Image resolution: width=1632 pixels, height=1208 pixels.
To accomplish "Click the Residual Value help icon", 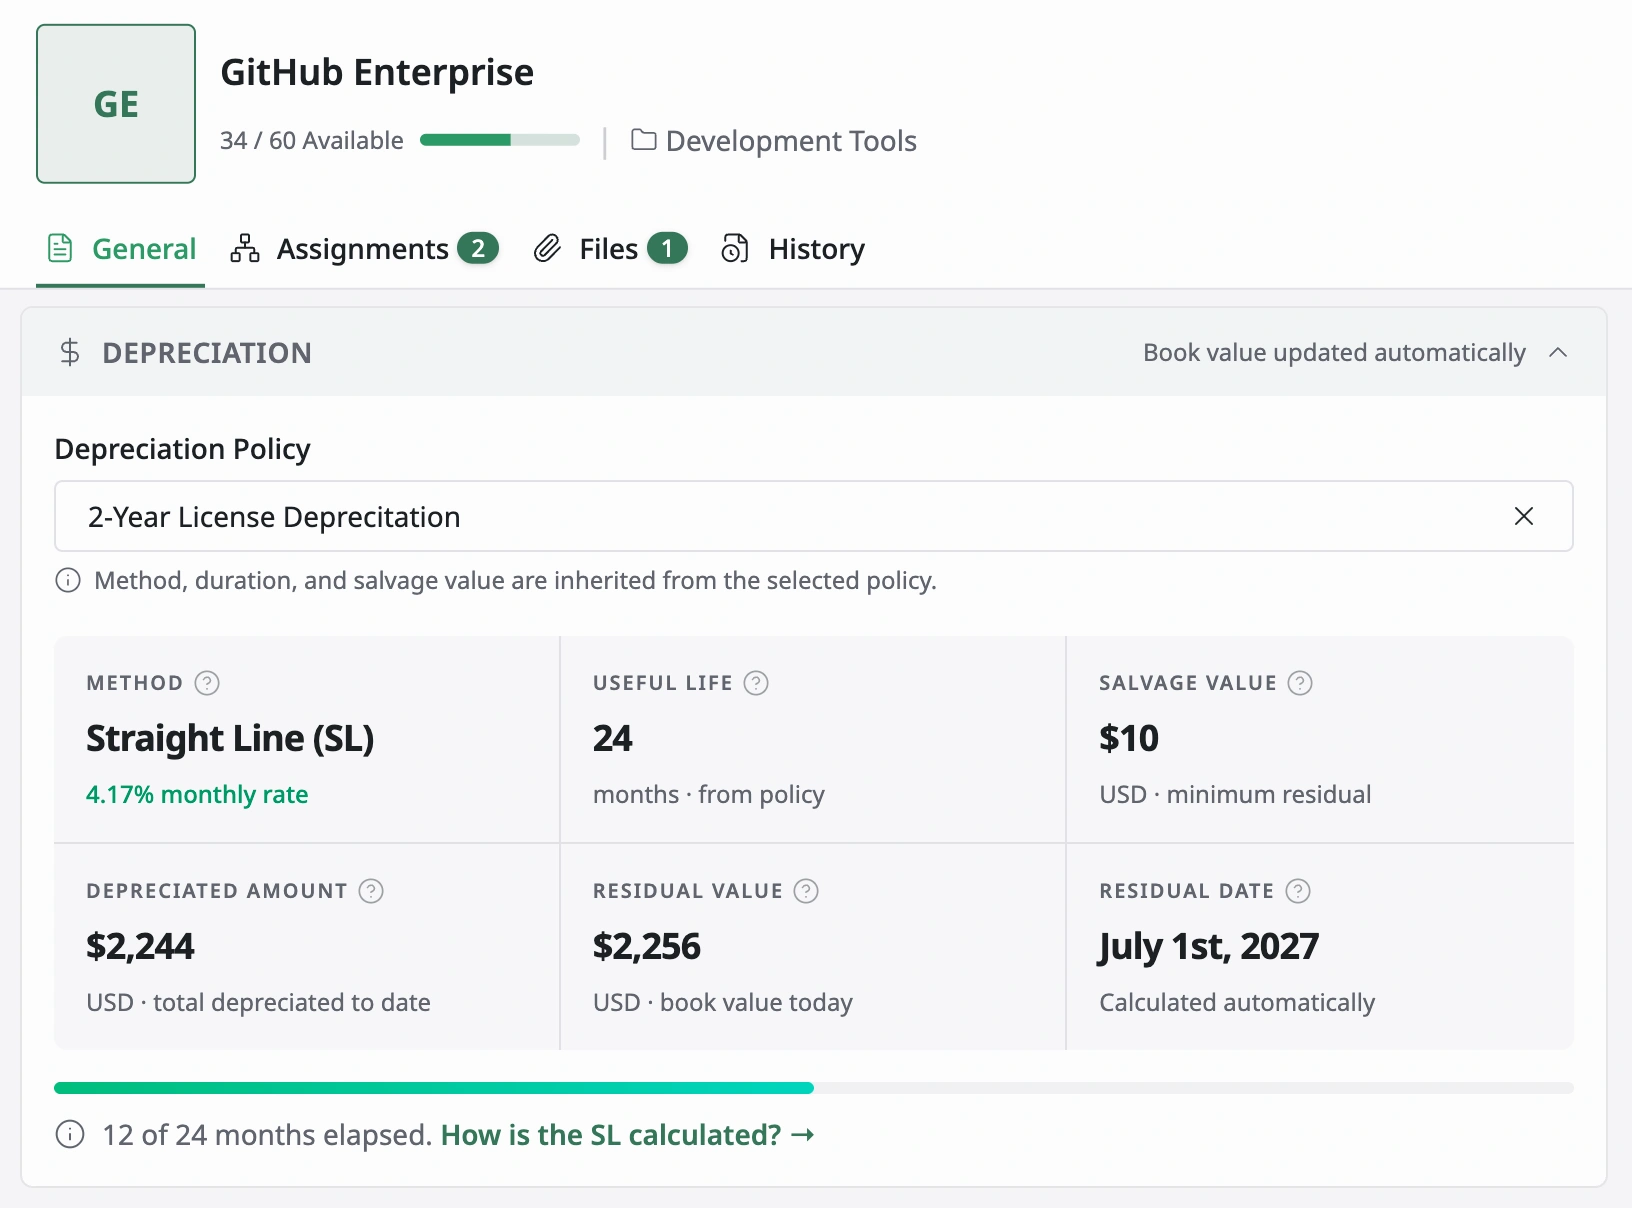I will pyautogui.click(x=806, y=891).
